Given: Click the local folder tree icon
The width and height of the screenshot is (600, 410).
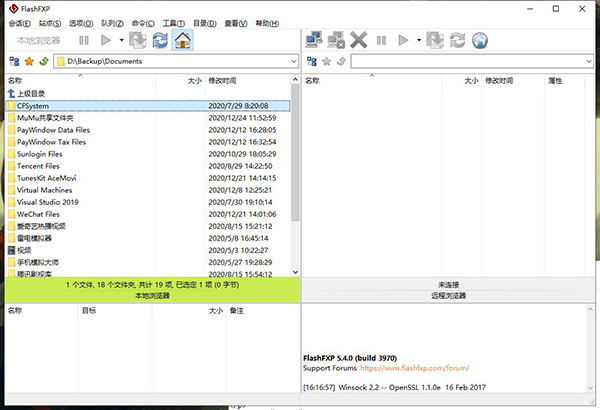Looking at the screenshot, I should tap(14, 61).
